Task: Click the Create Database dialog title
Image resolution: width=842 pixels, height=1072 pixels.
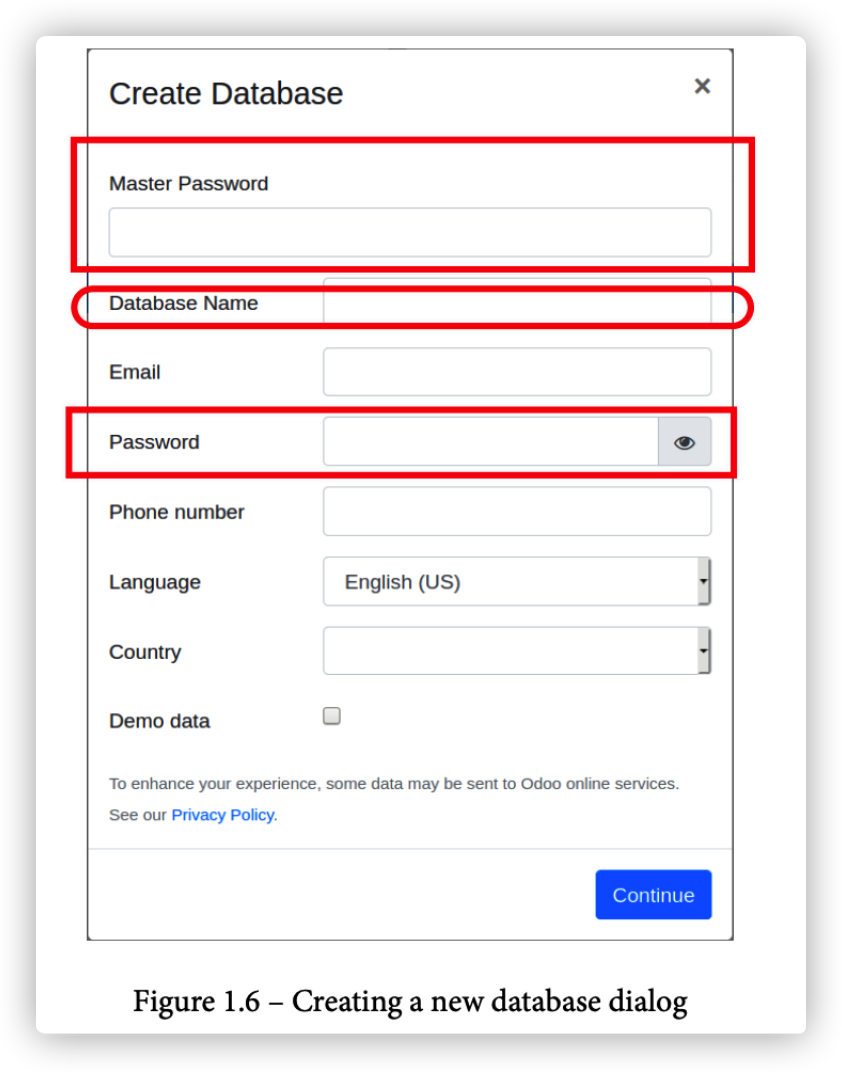Action: 226,94
